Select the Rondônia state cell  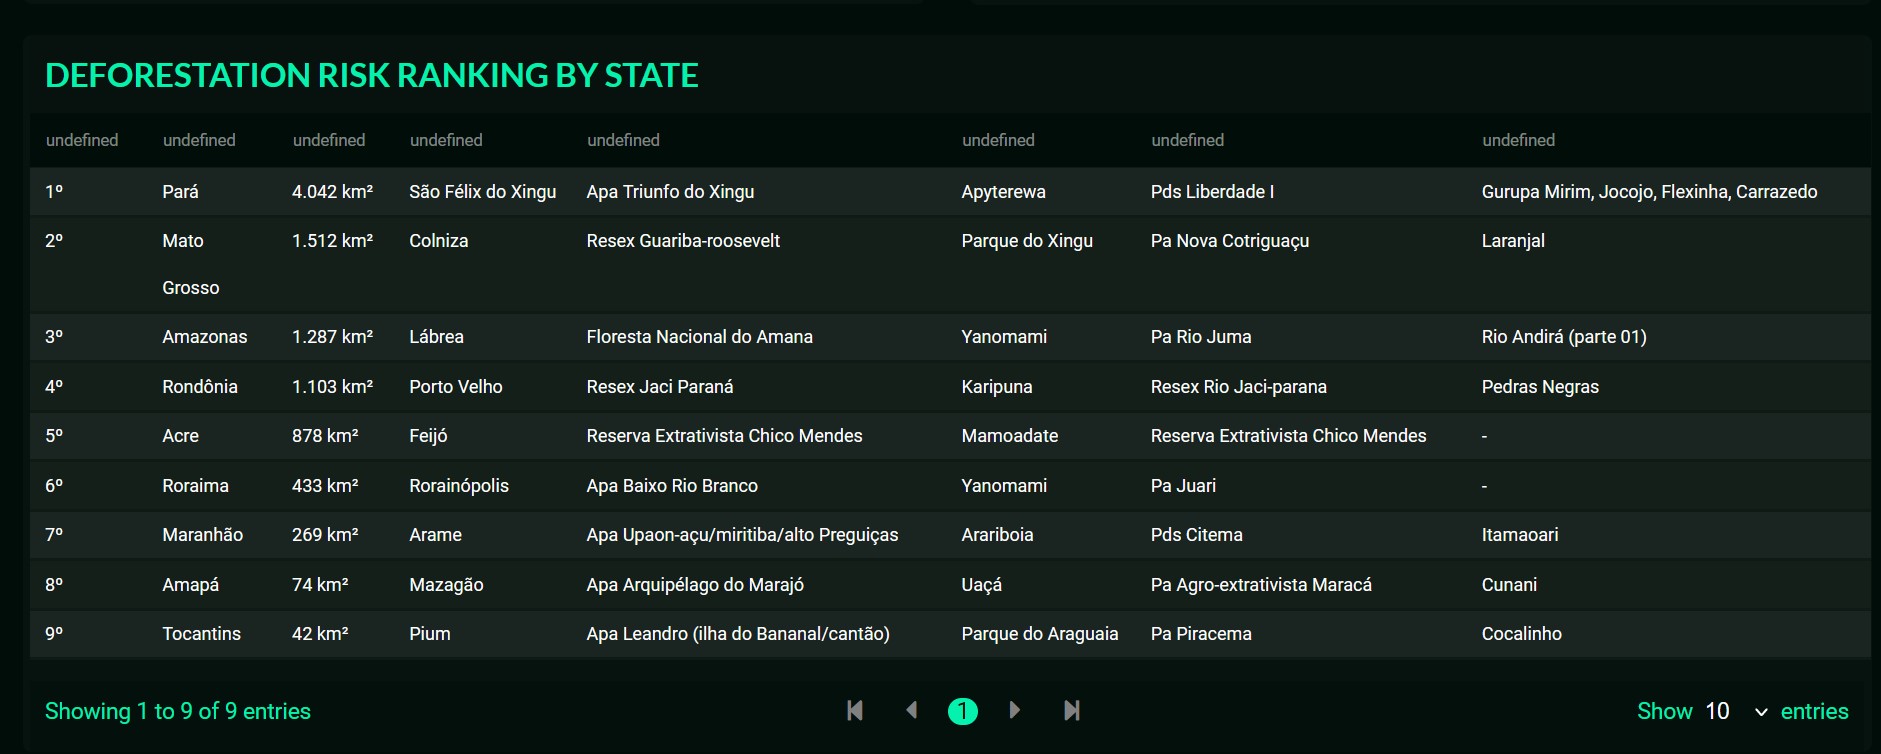pos(200,387)
